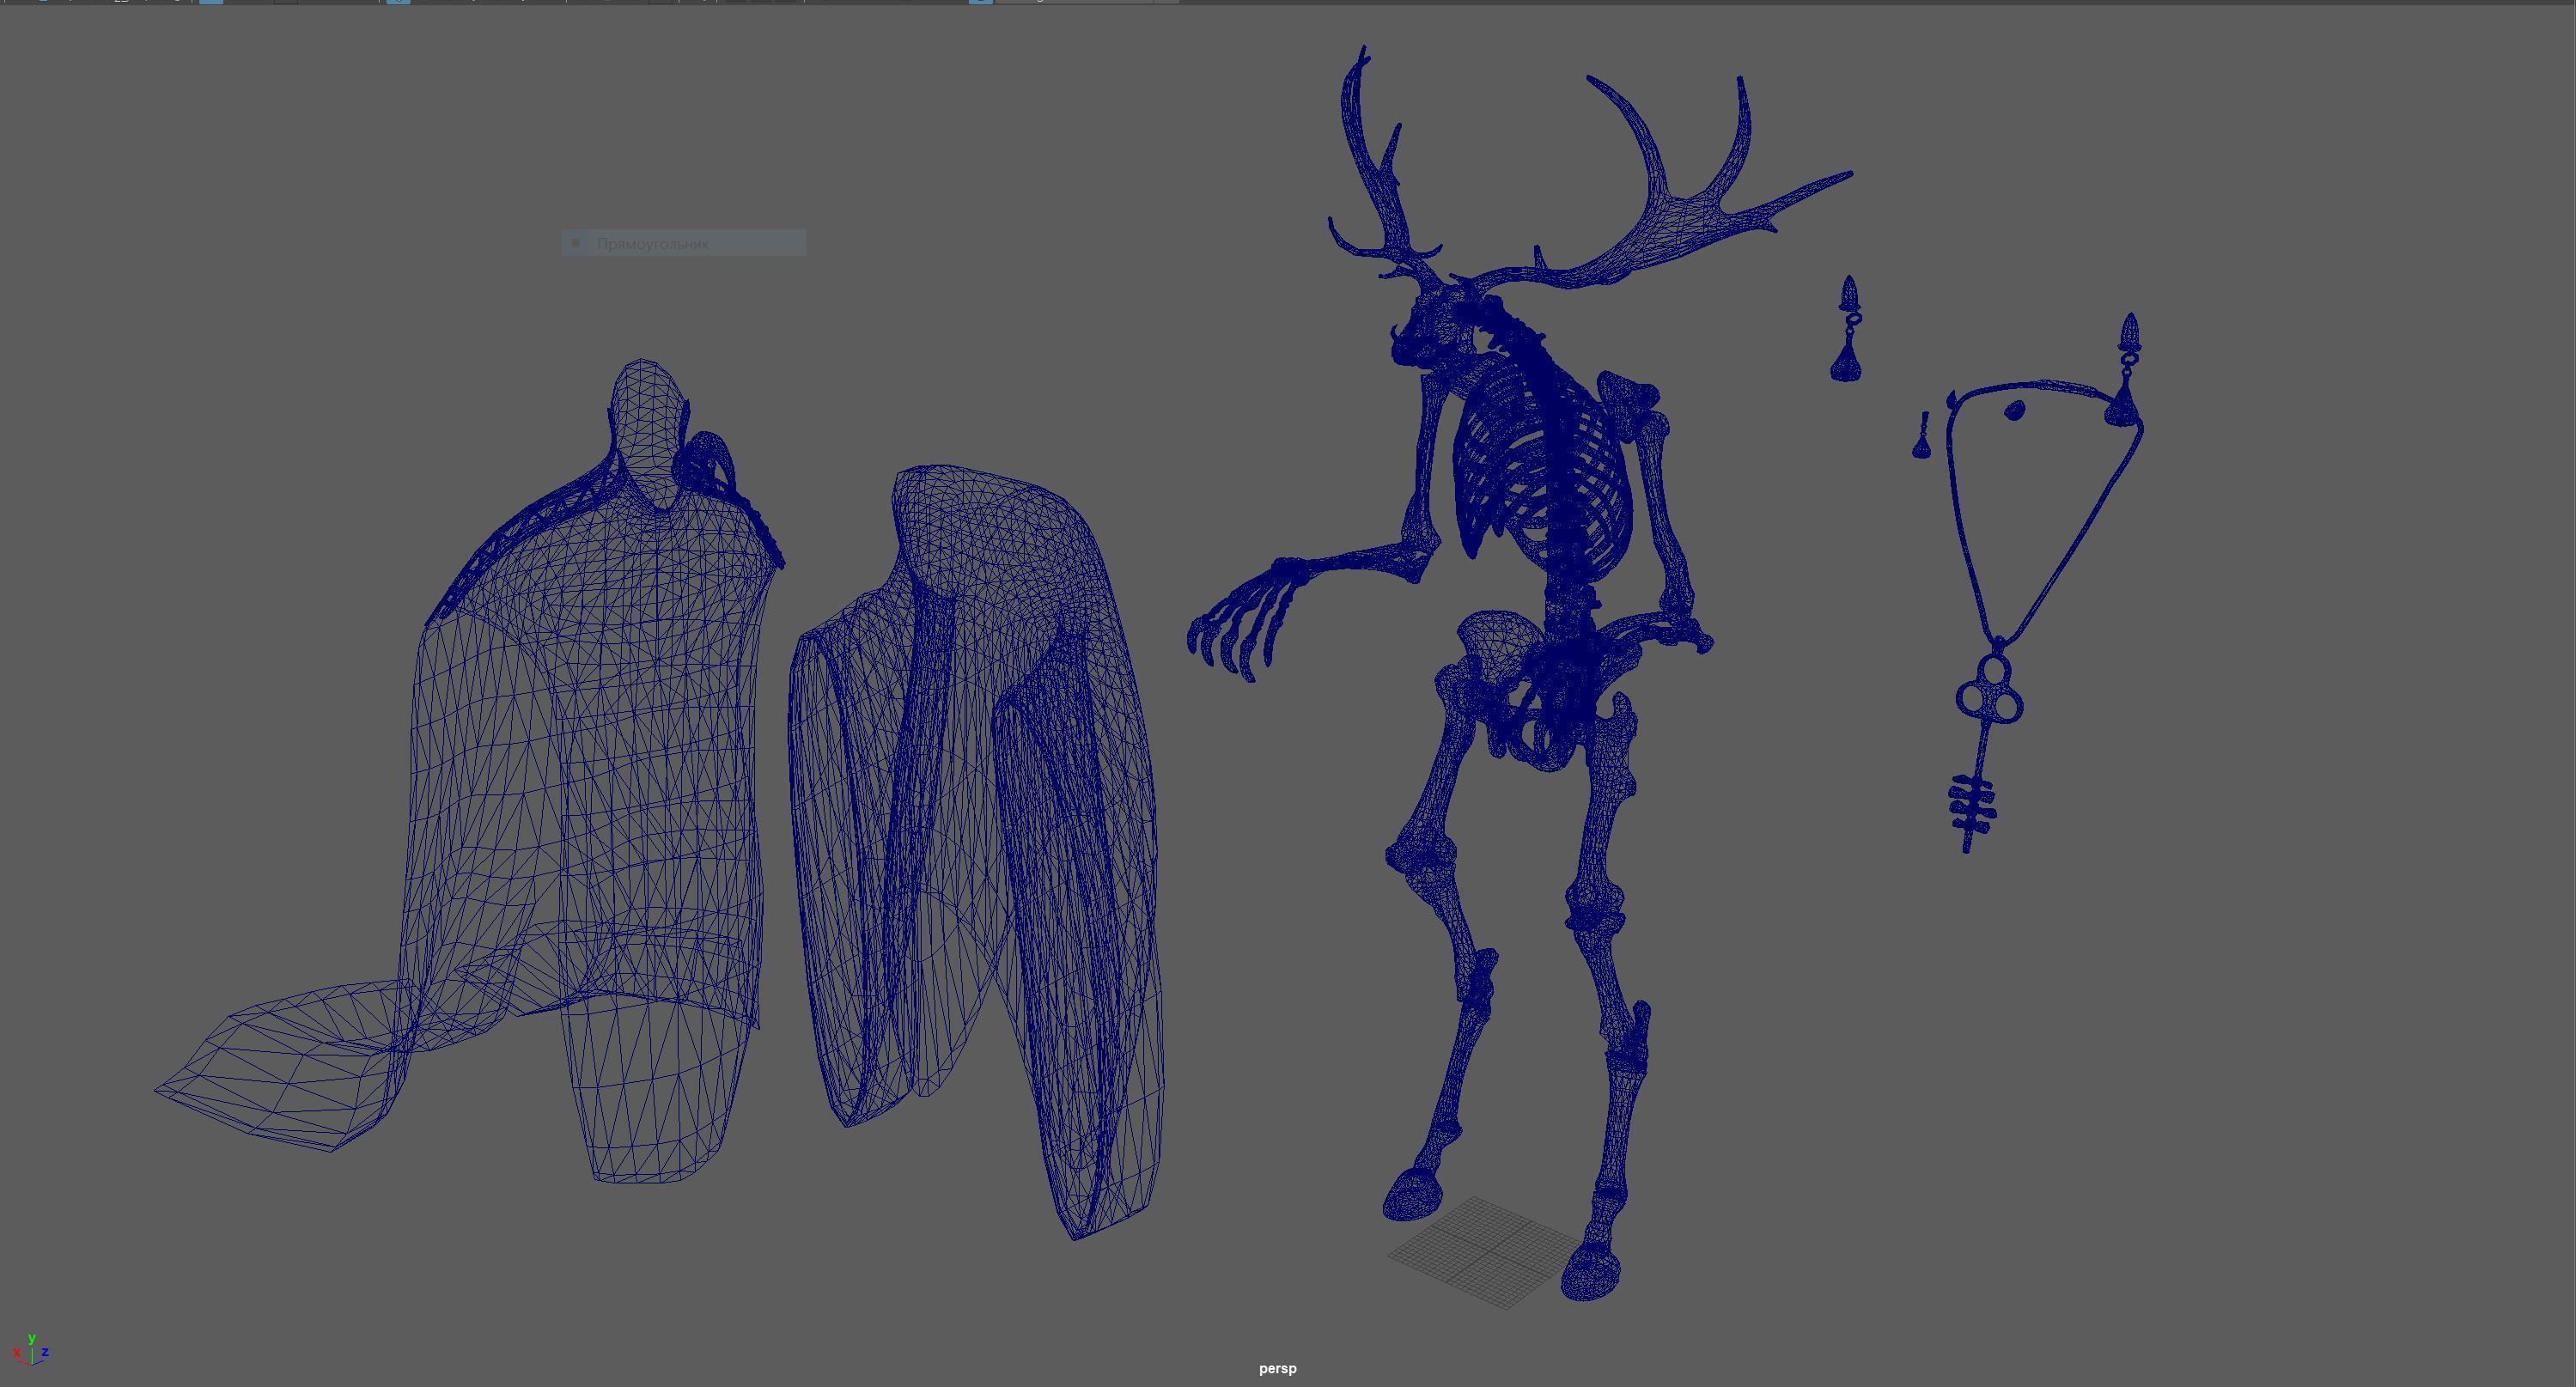Click the persp camera label at the bottom

1276,1368
